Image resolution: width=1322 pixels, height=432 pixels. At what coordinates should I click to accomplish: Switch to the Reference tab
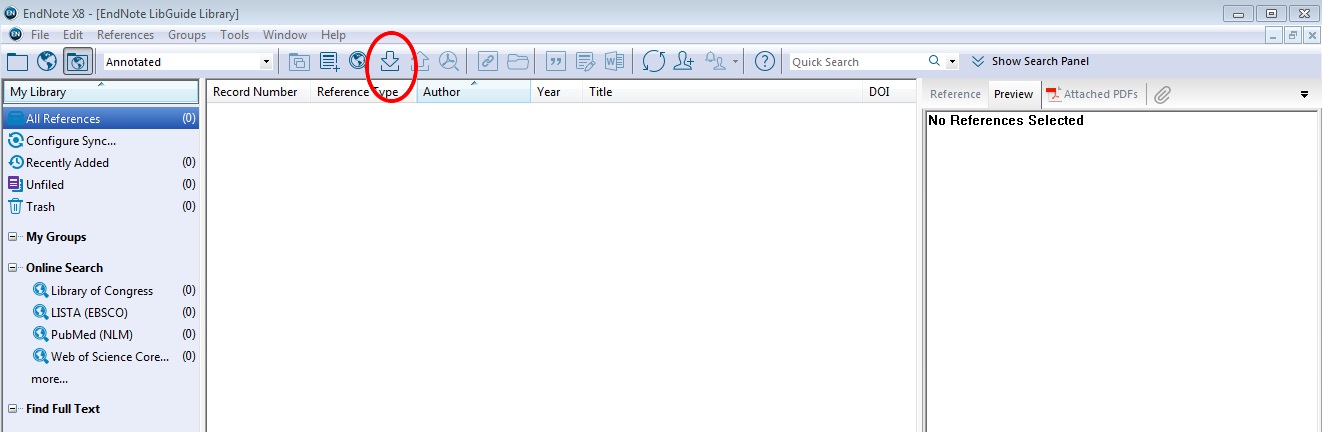[x=955, y=94]
